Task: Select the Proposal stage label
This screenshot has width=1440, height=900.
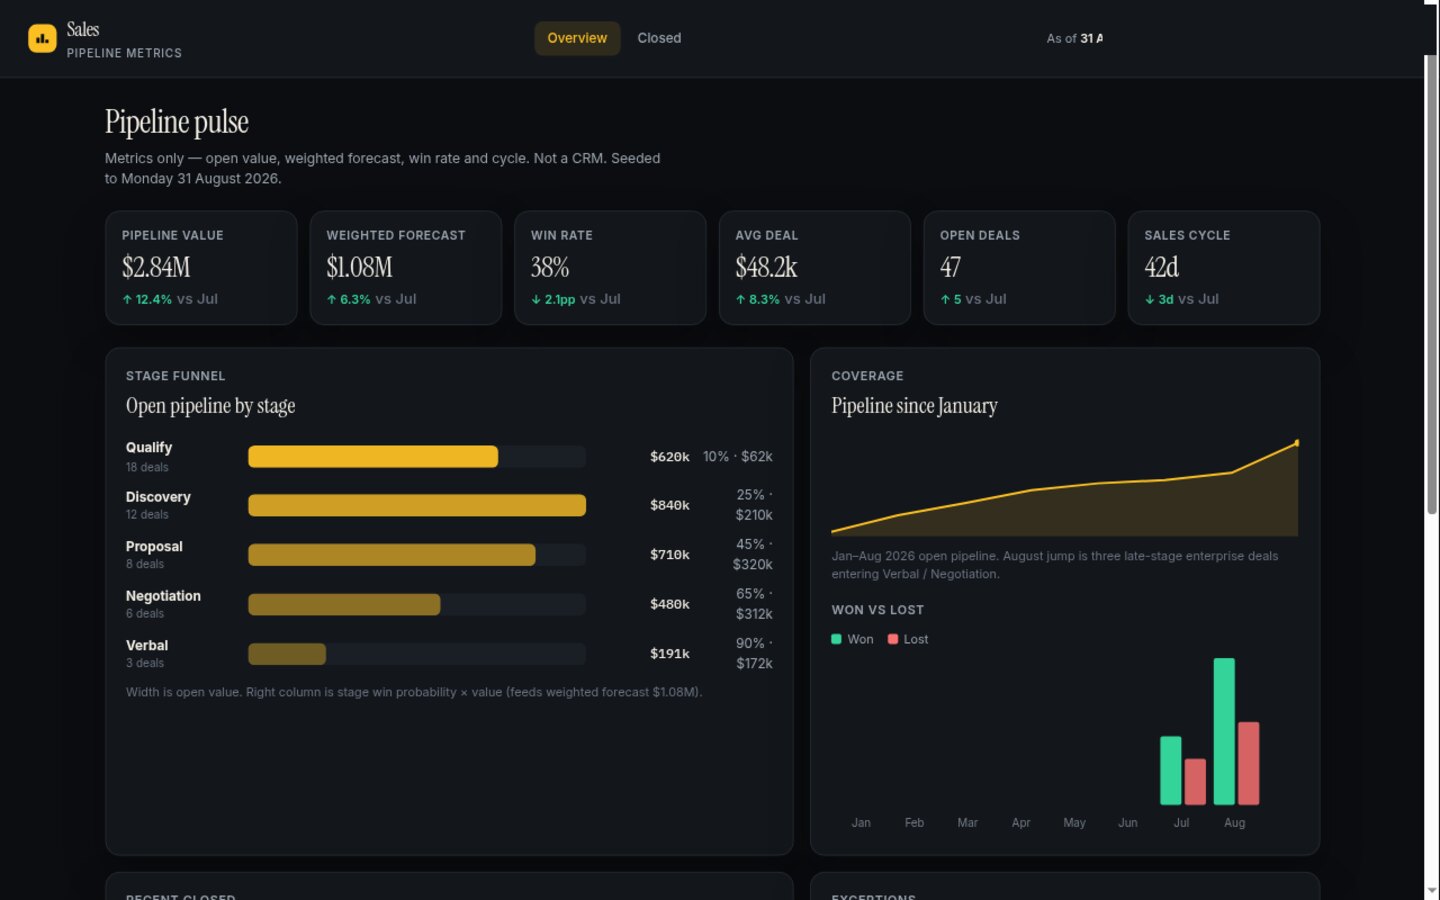Action: tap(154, 546)
